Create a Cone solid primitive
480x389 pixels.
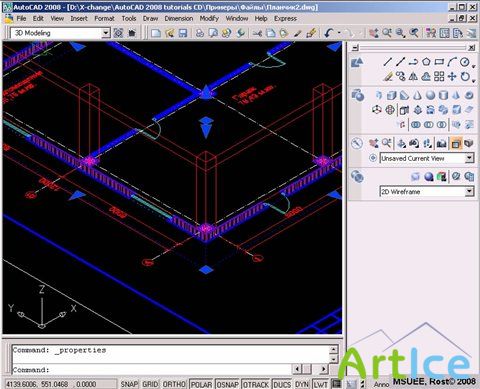tap(417, 95)
